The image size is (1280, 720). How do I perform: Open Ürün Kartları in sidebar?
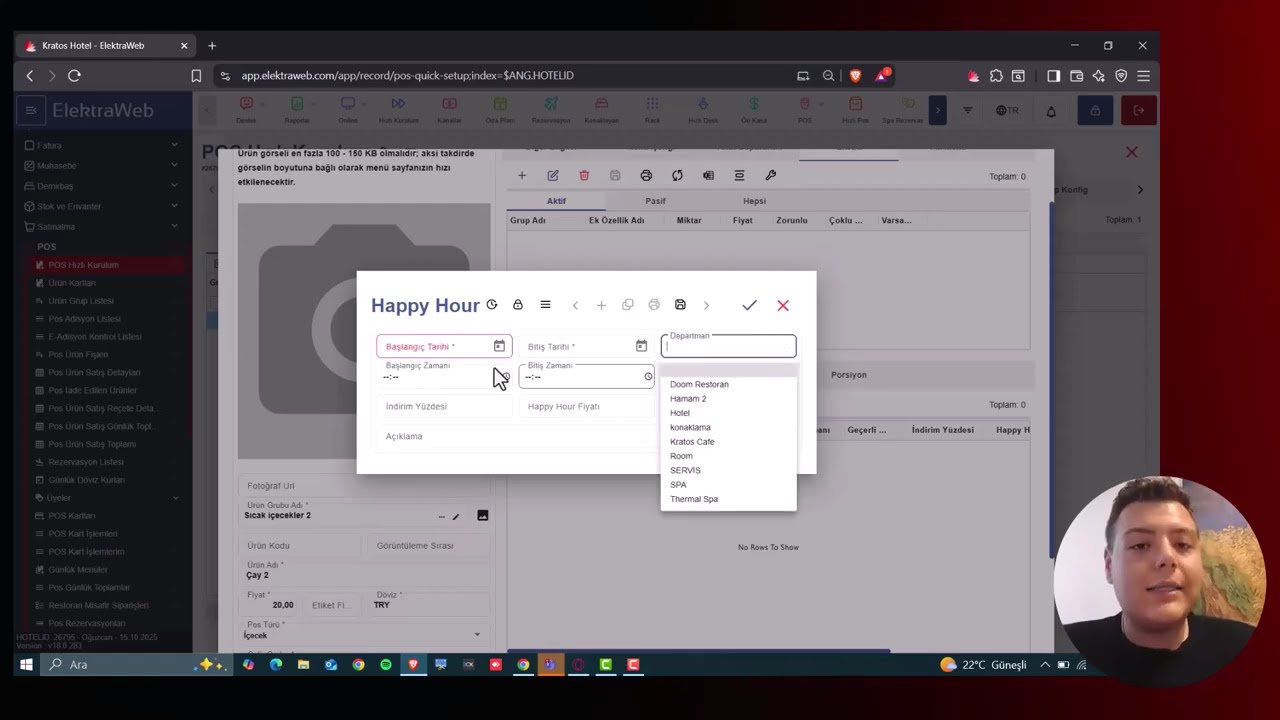72,283
